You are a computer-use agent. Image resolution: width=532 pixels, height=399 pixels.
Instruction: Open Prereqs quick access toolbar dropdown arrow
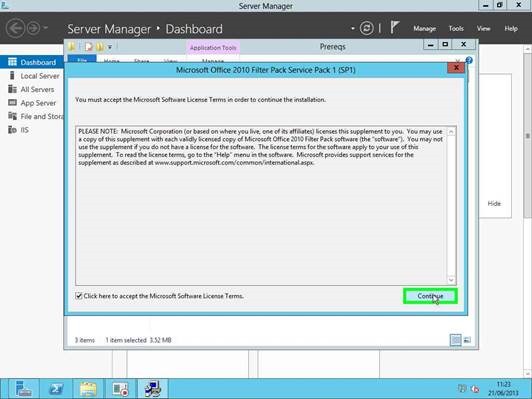click(110, 47)
